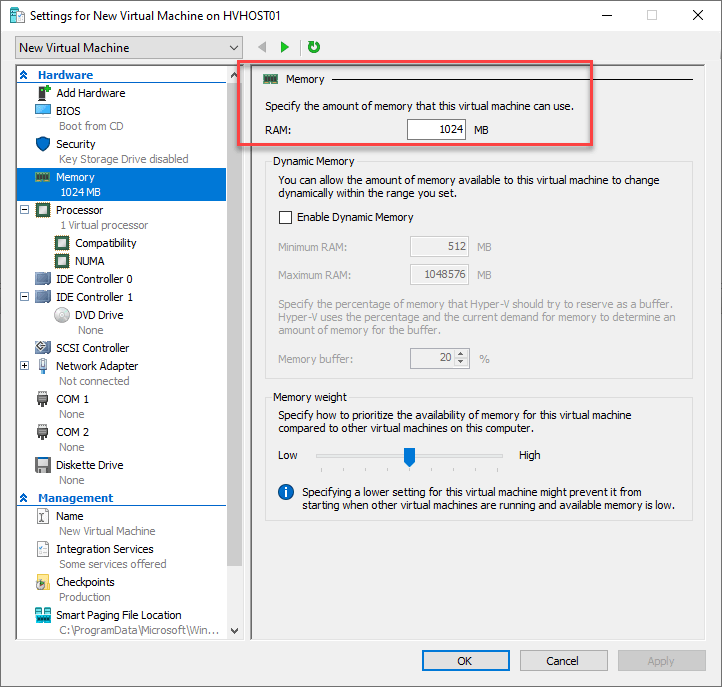Collapse the Management section chevron
This screenshot has width=722, height=687.
(x=24, y=498)
